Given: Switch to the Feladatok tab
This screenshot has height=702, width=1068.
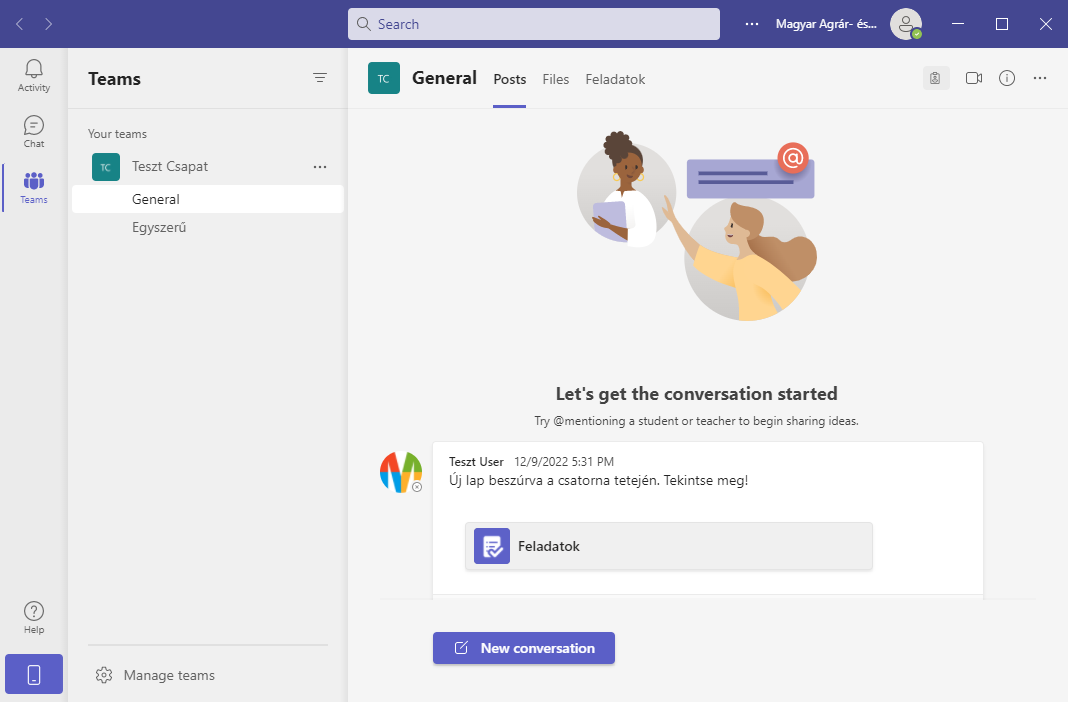Looking at the screenshot, I should (615, 79).
